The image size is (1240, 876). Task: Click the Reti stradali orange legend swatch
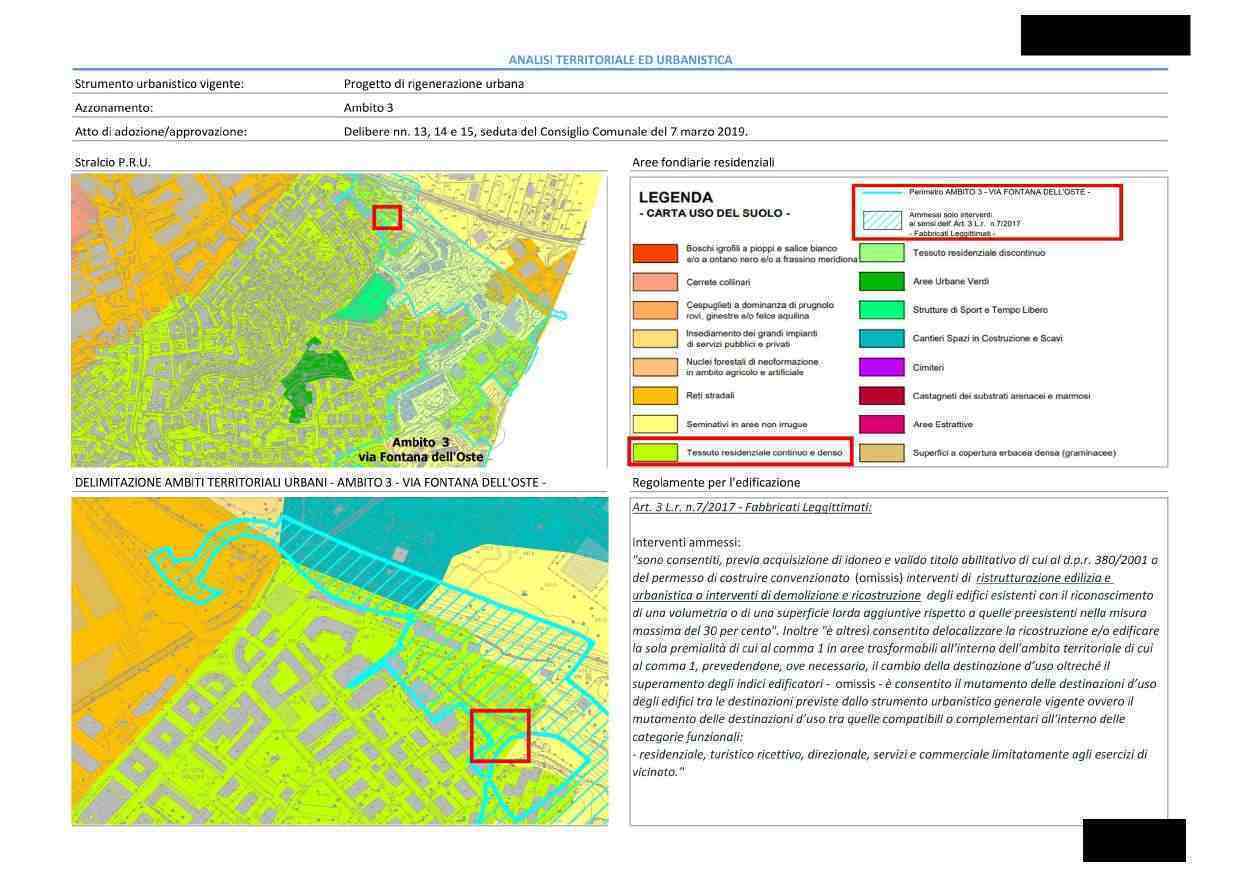coord(655,396)
